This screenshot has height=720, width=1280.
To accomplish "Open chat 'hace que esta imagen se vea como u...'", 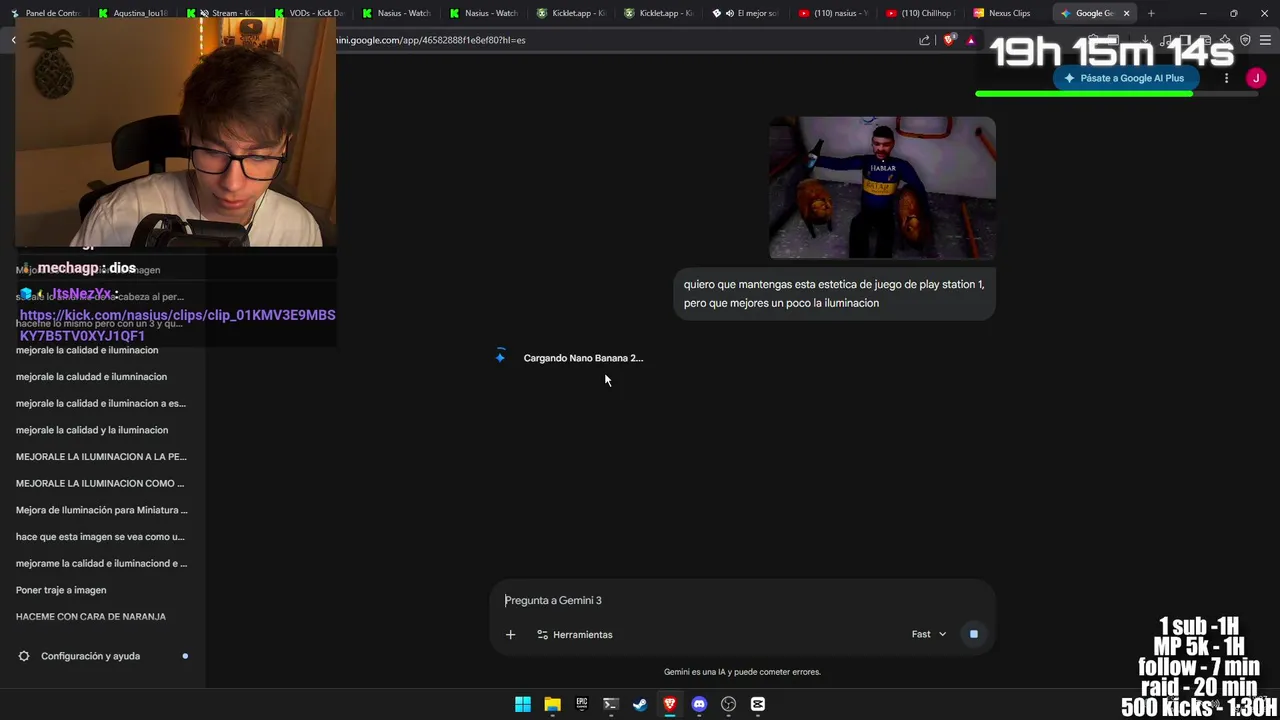I will [100, 536].
